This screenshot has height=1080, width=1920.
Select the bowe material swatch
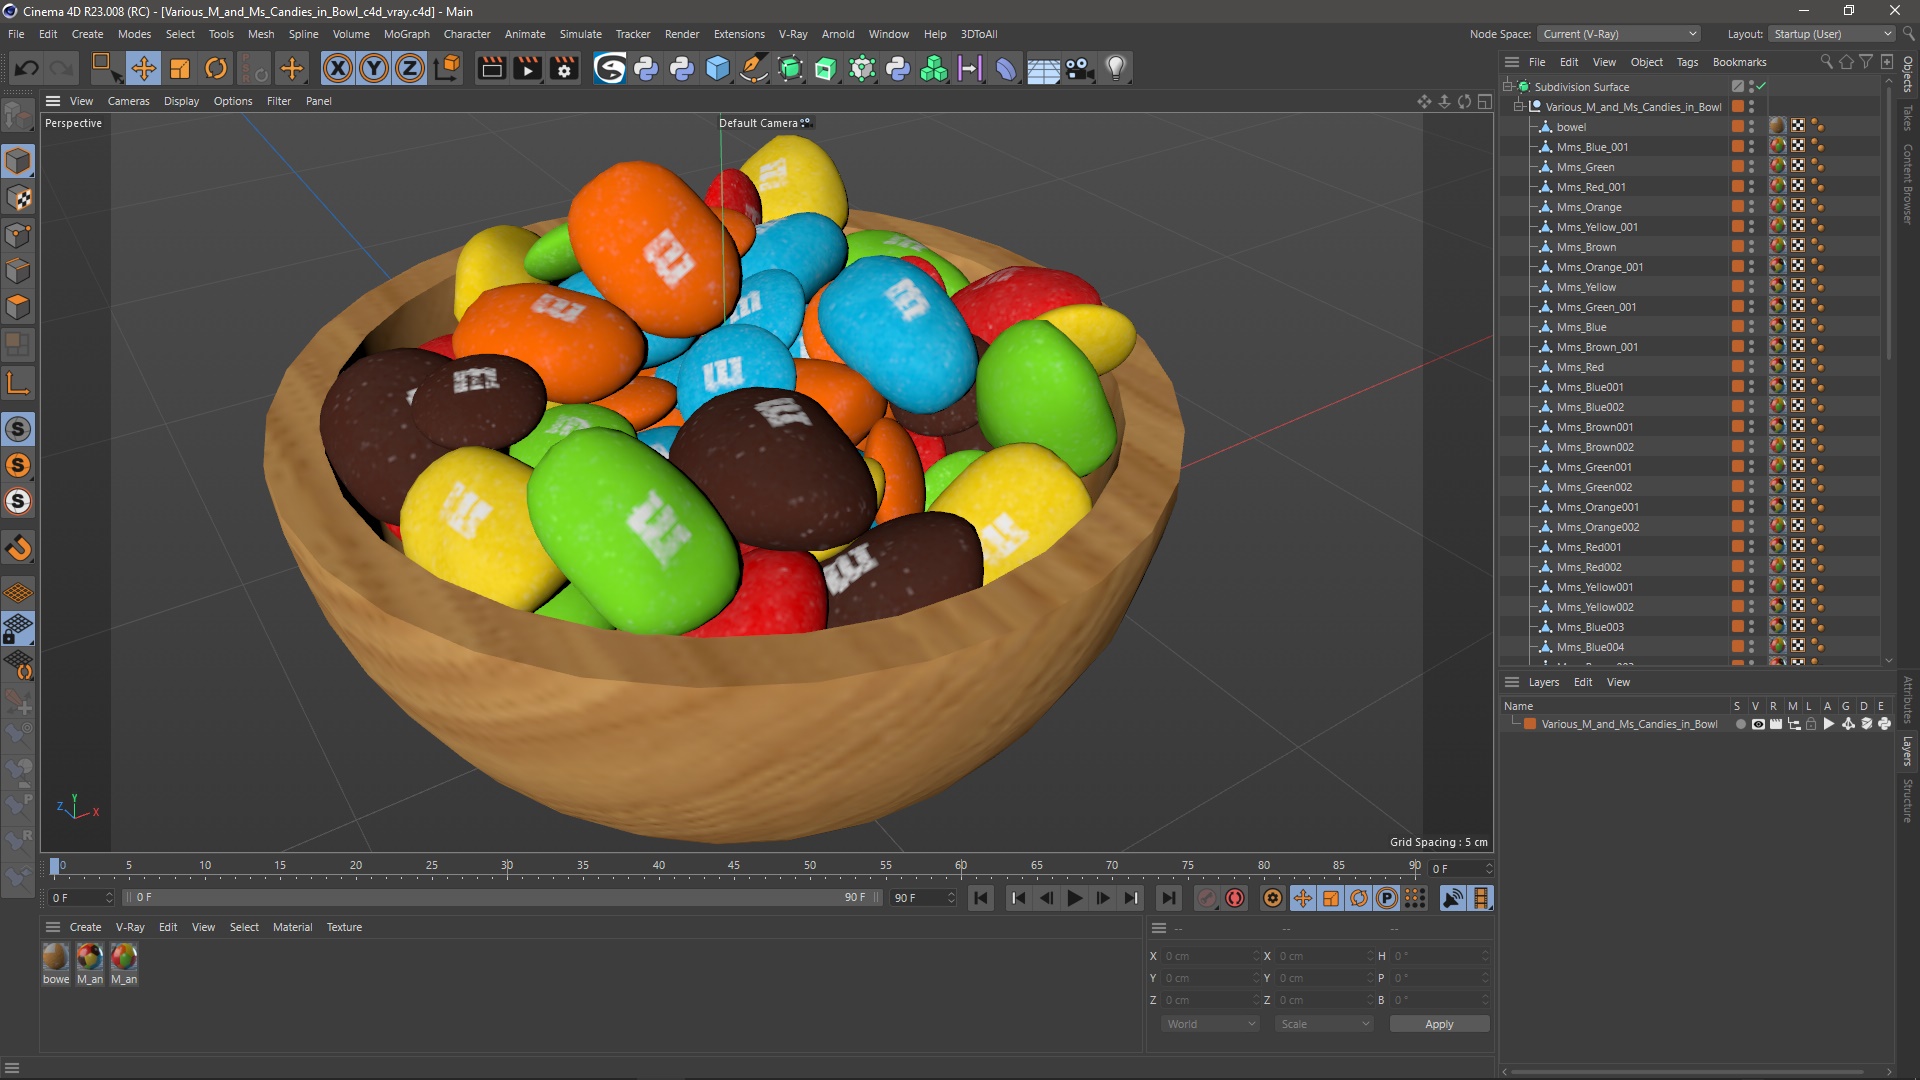[56, 957]
